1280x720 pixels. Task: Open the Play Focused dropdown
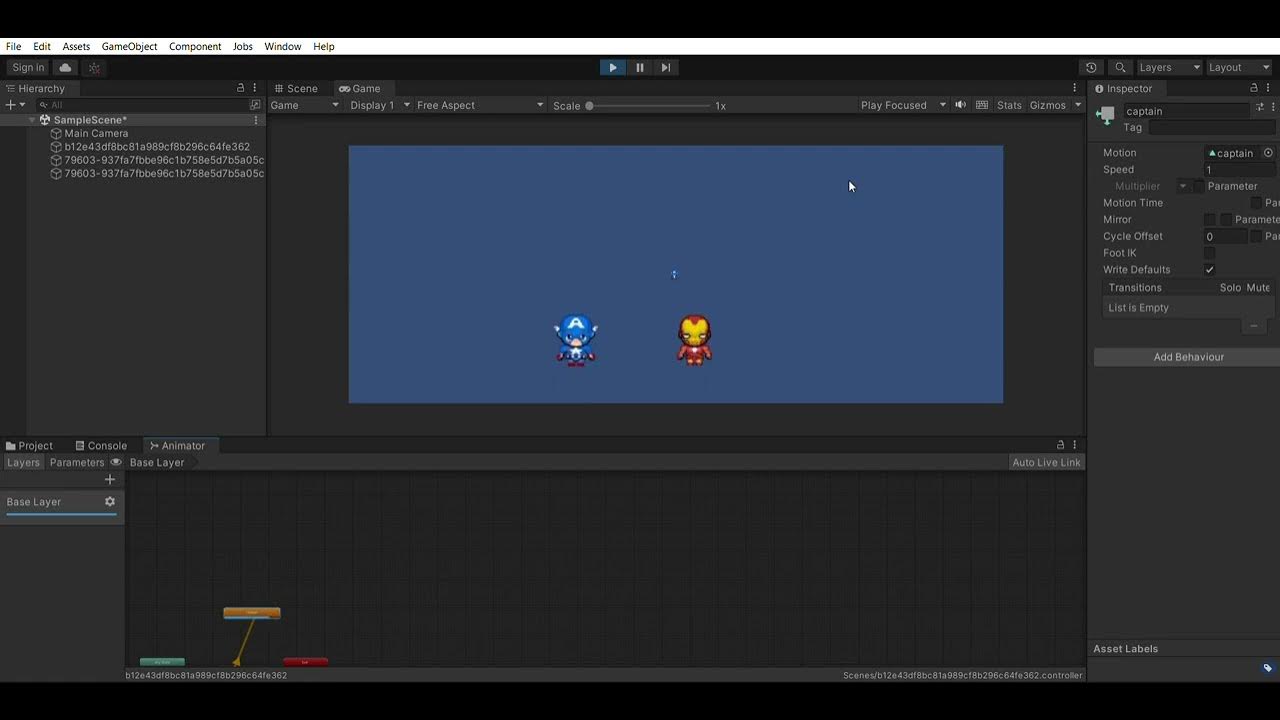tap(903, 105)
